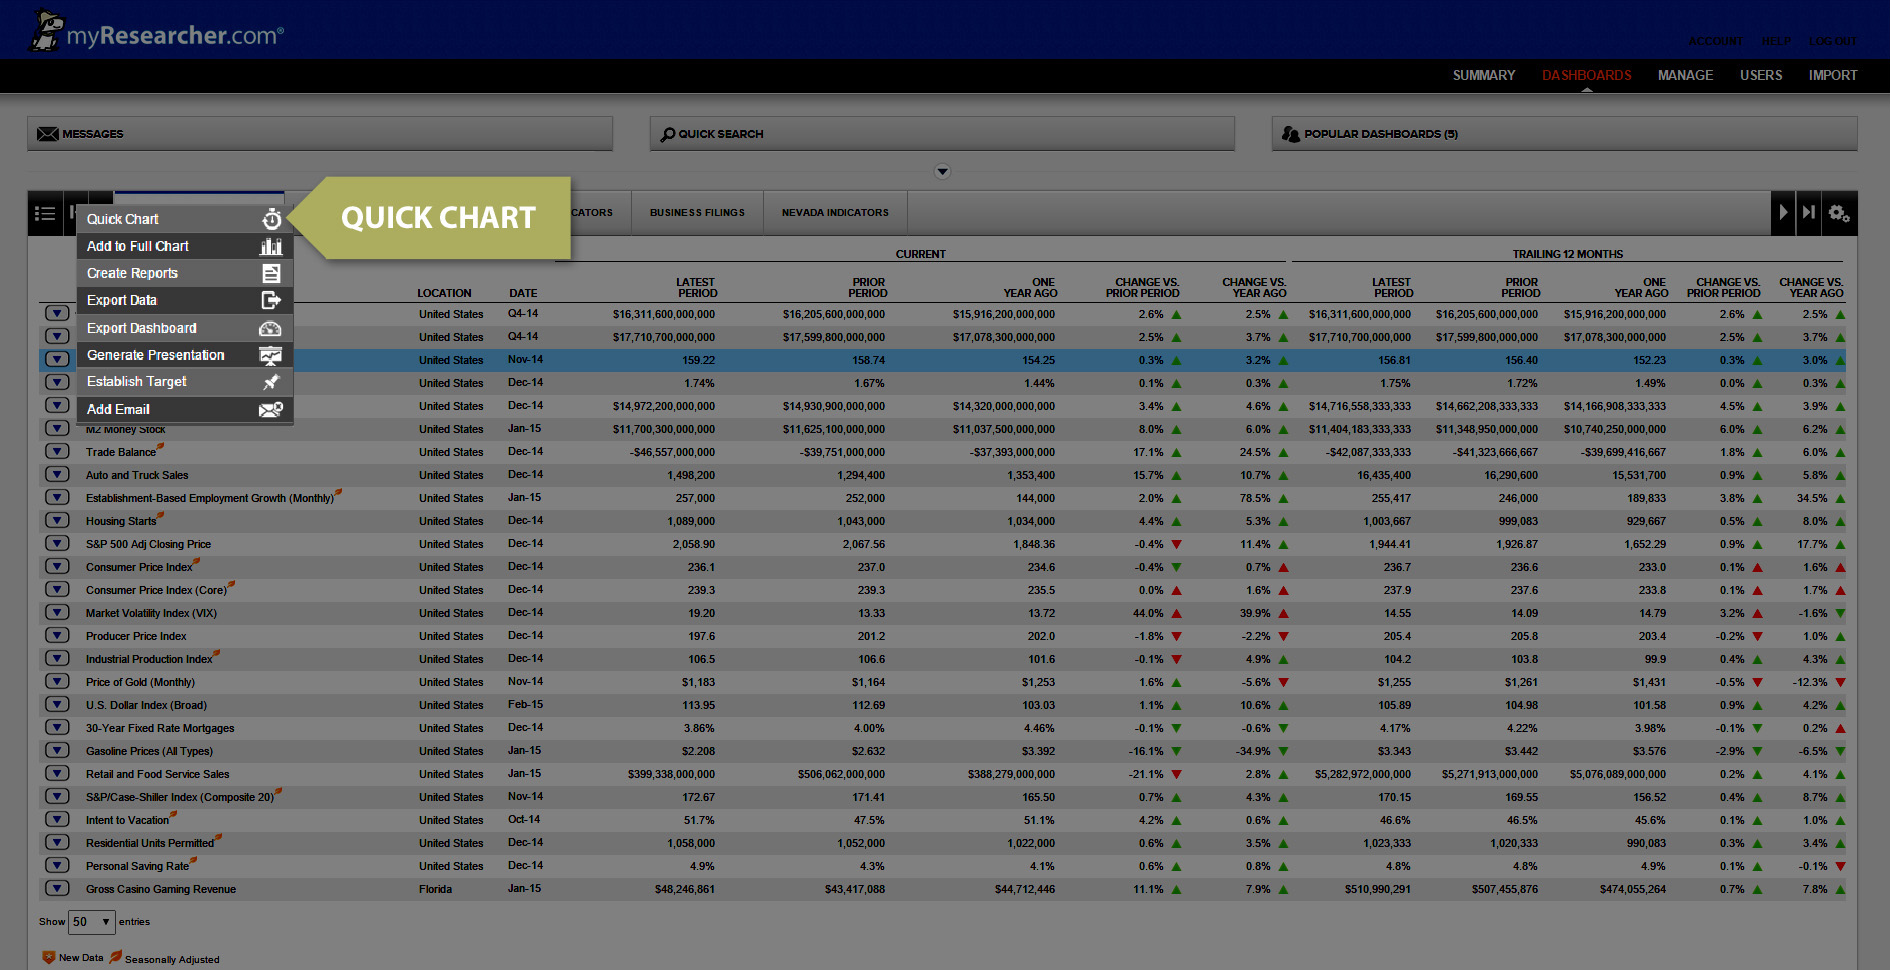The image size is (1890, 970).
Task: Choose Add to Full Chart menu entry
Action: 185,246
